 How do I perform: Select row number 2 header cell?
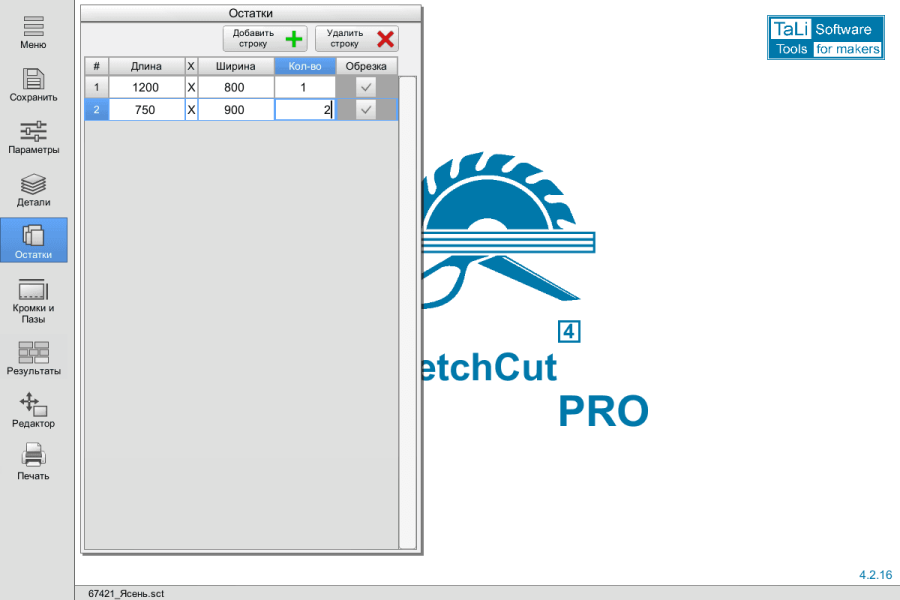point(96,110)
